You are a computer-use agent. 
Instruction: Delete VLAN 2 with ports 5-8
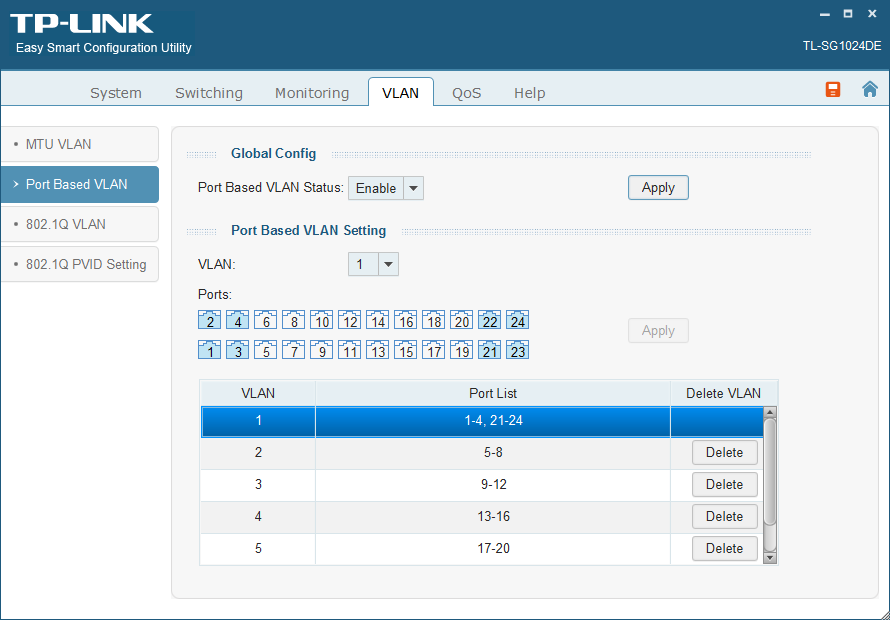(x=725, y=453)
